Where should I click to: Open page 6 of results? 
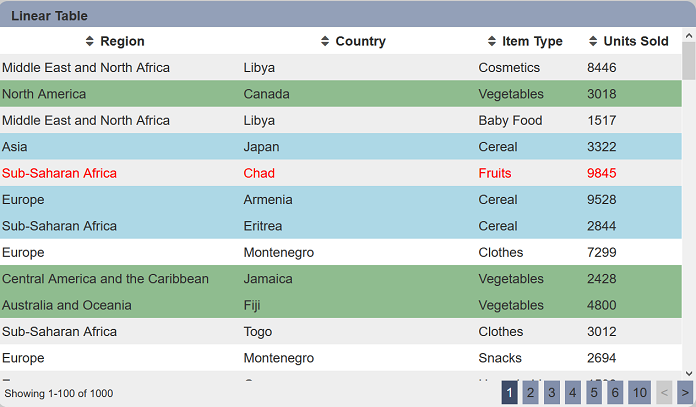point(615,392)
